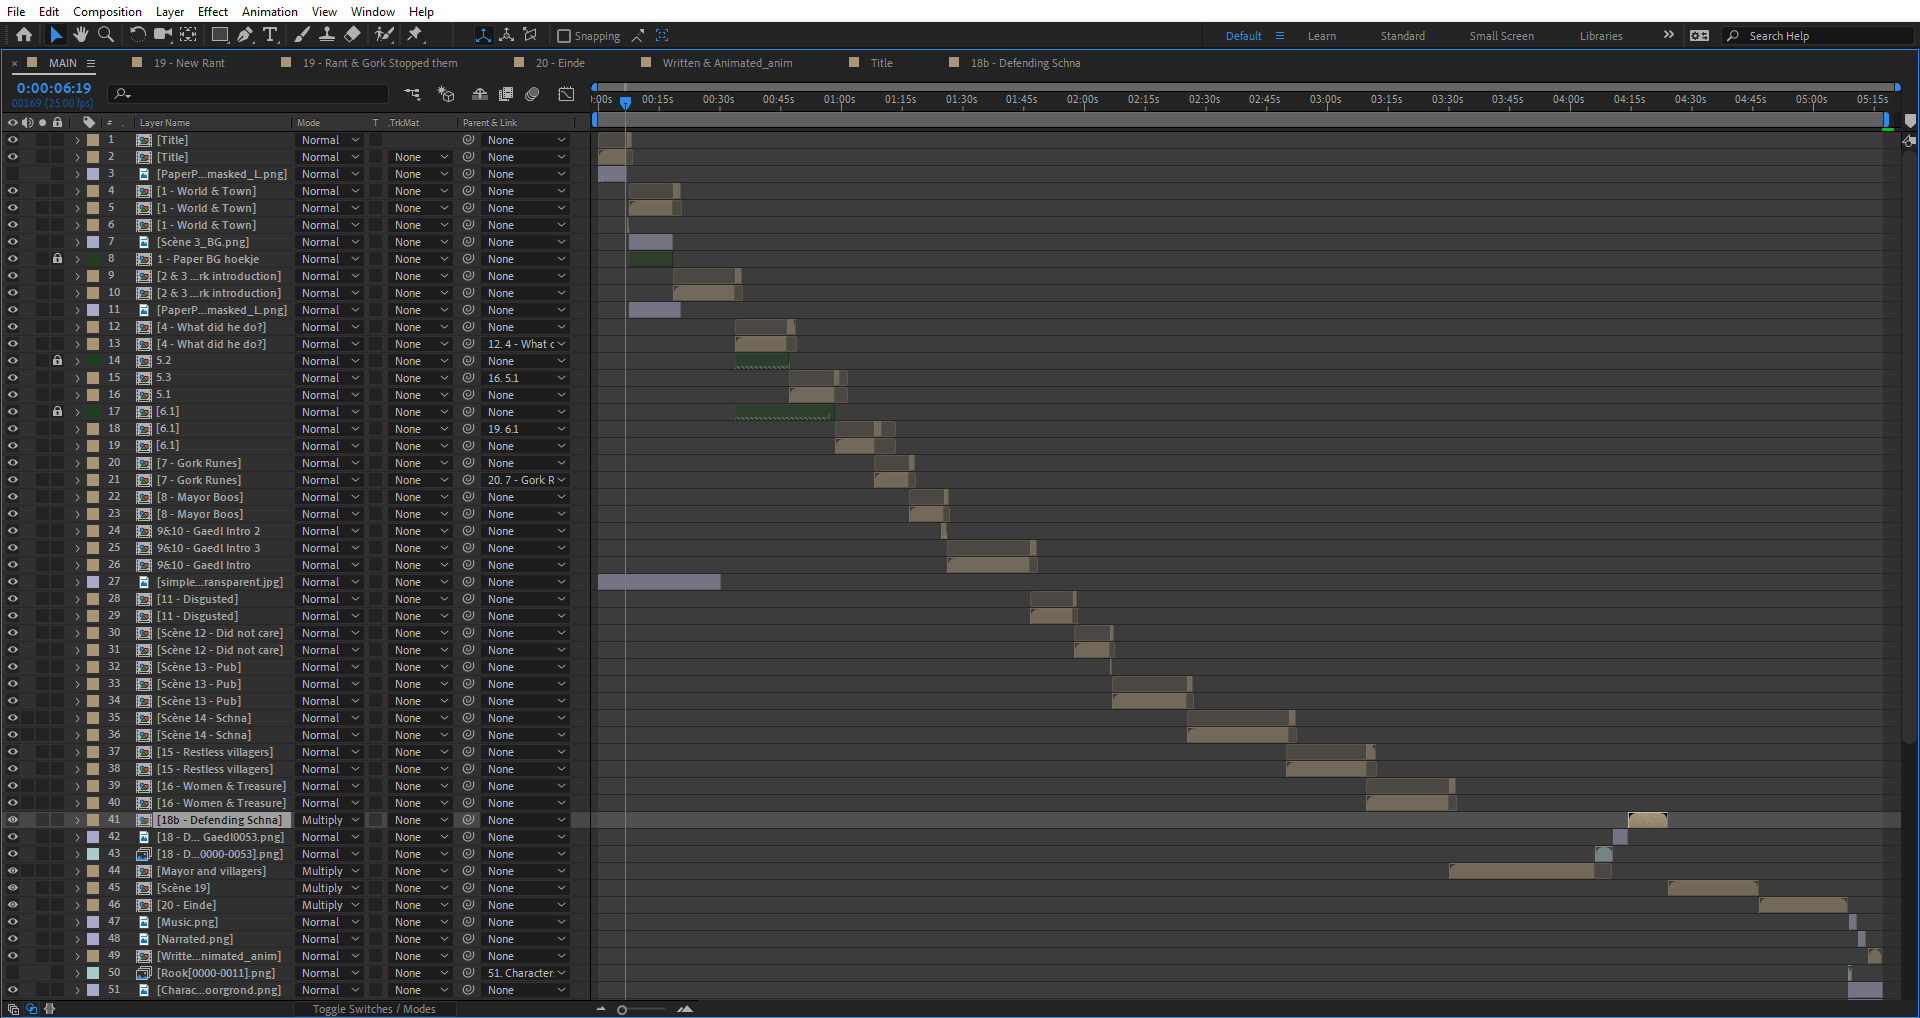Expand layer 4 1 - World & Town
The width and height of the screenshot is (1920, 1018).
coord(77,191)
